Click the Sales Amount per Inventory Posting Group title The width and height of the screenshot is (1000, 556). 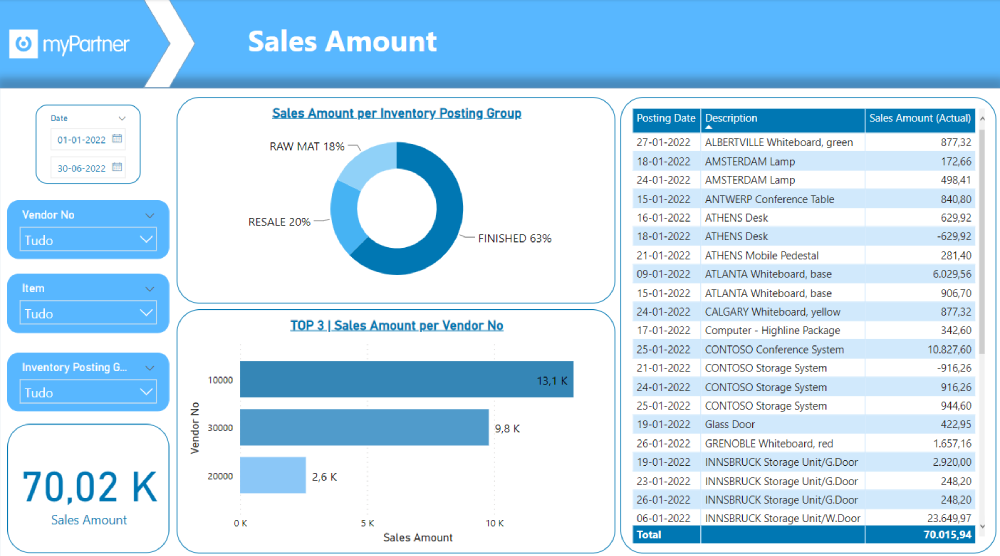pyautogui.click(x=396, y=114)
